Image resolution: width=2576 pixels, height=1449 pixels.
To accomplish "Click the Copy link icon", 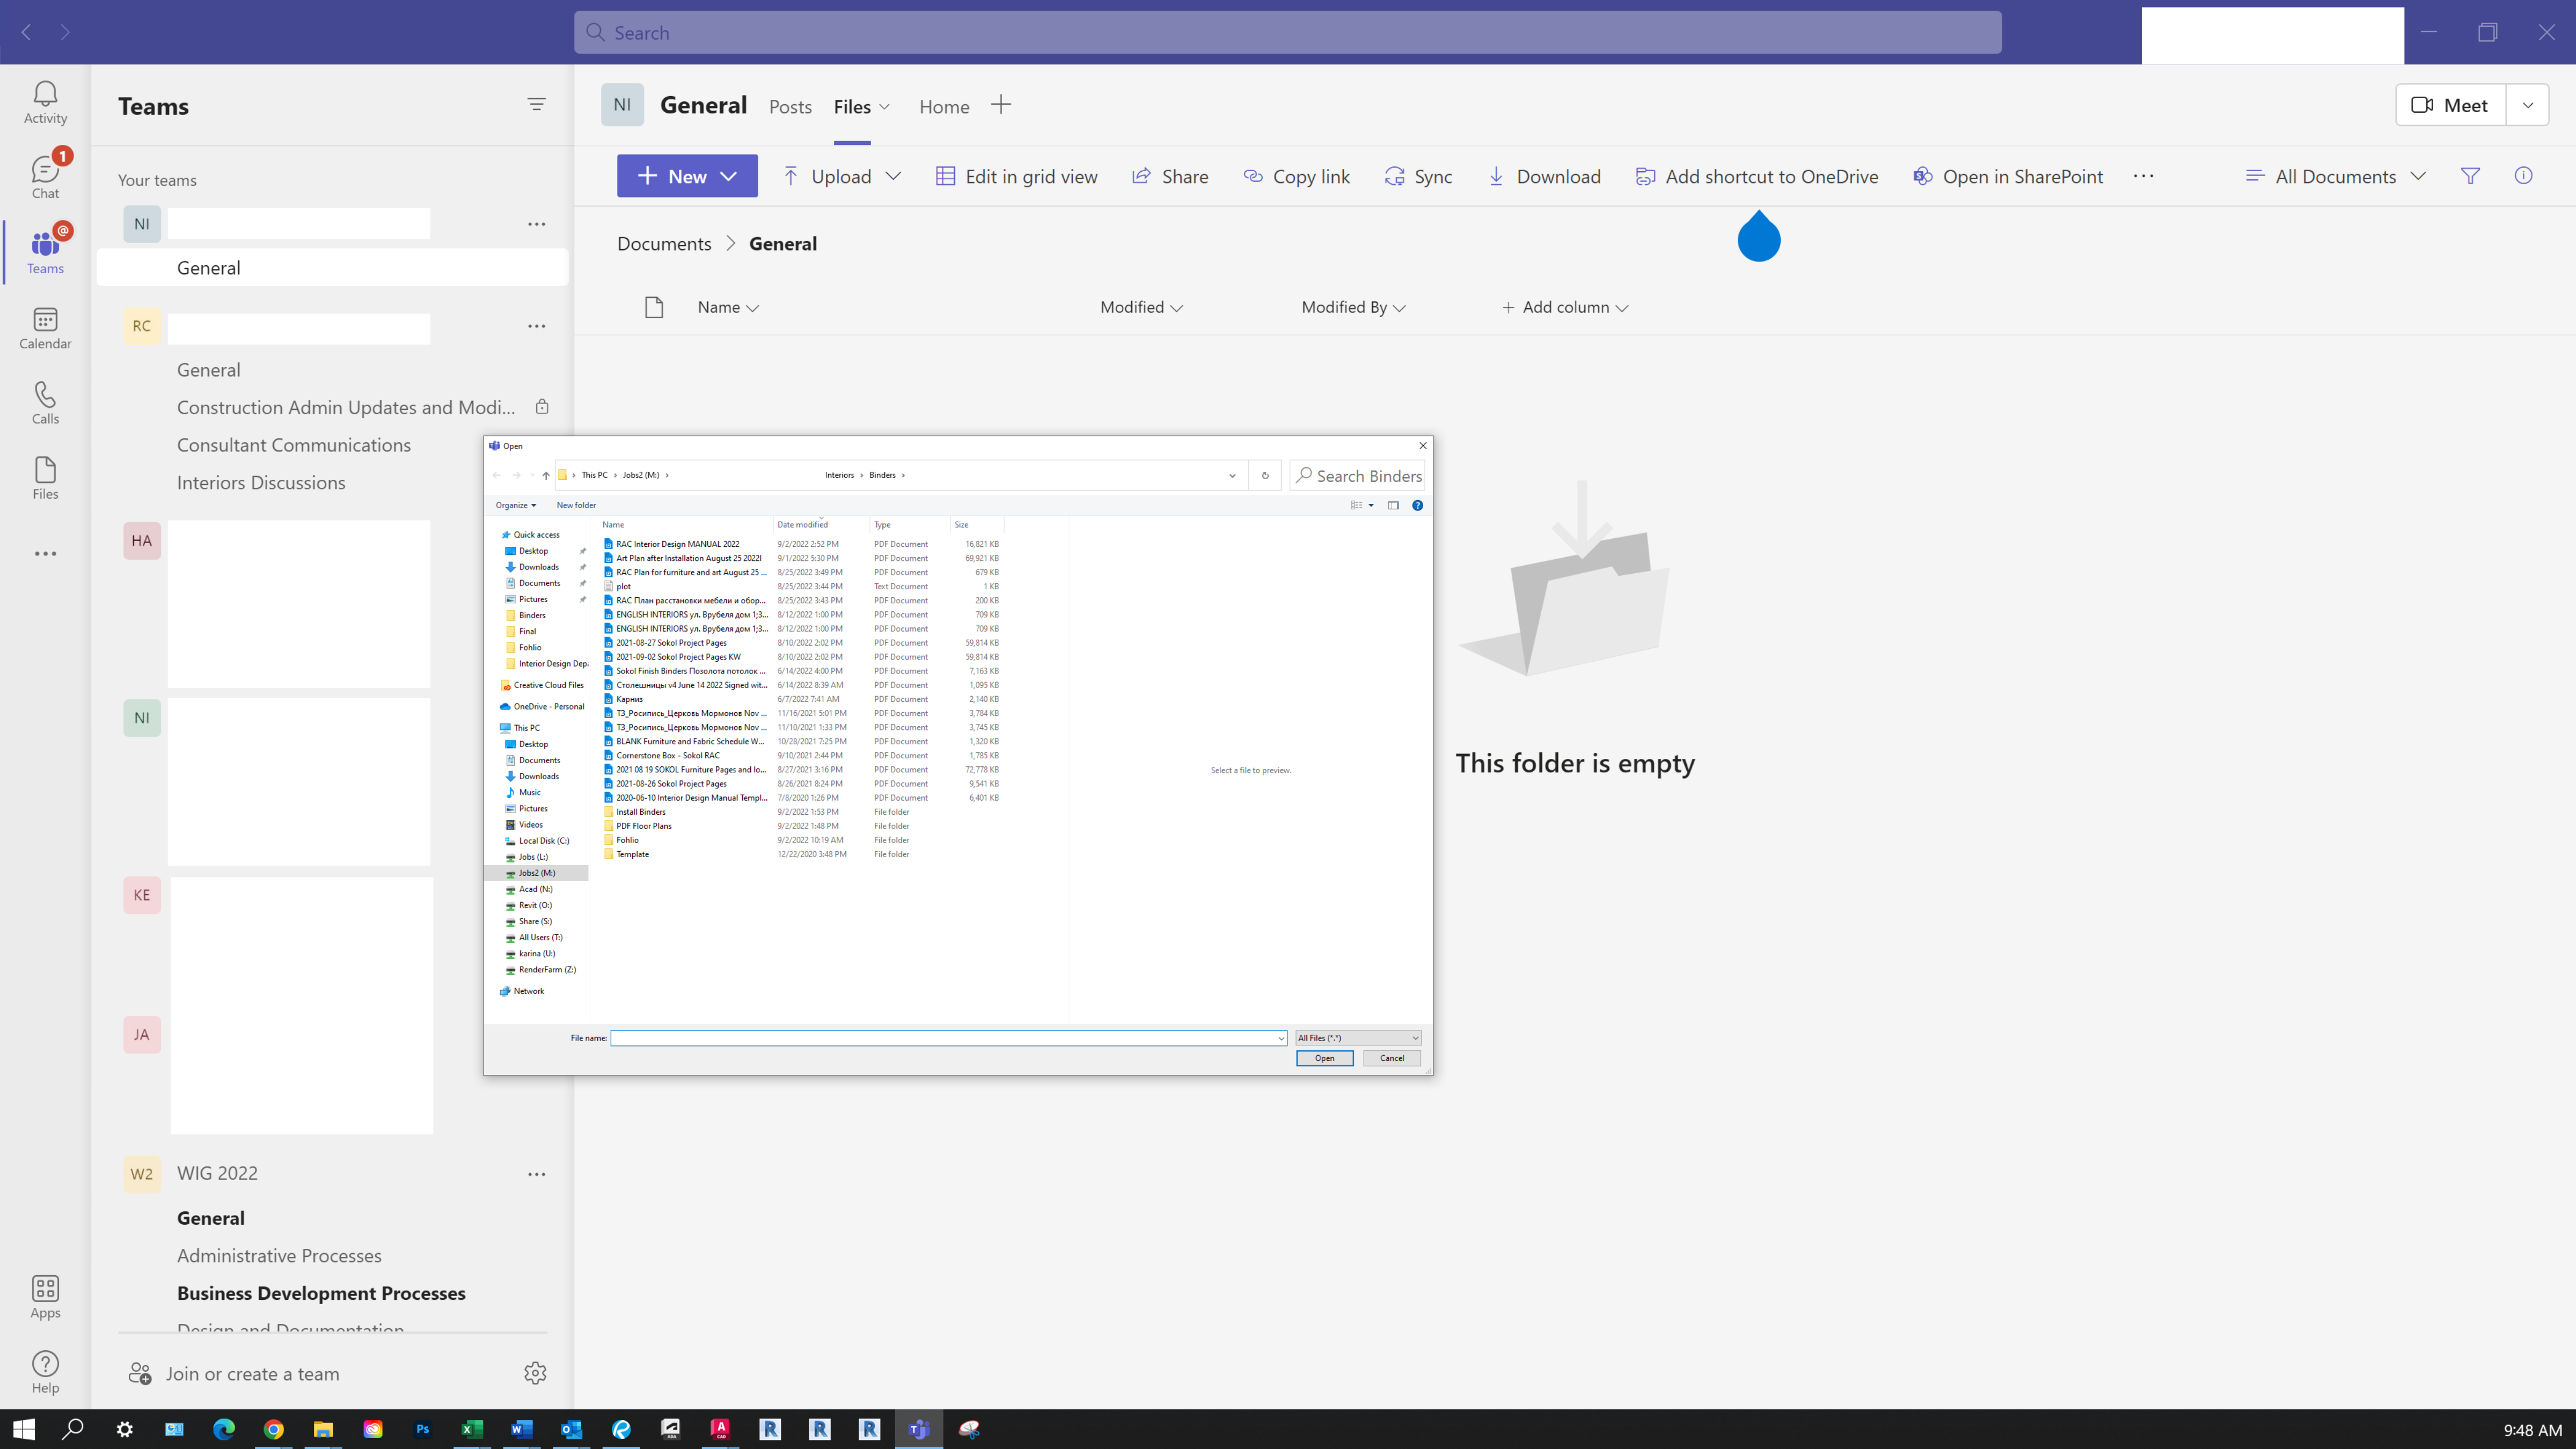I will (x=1253, y=175).
